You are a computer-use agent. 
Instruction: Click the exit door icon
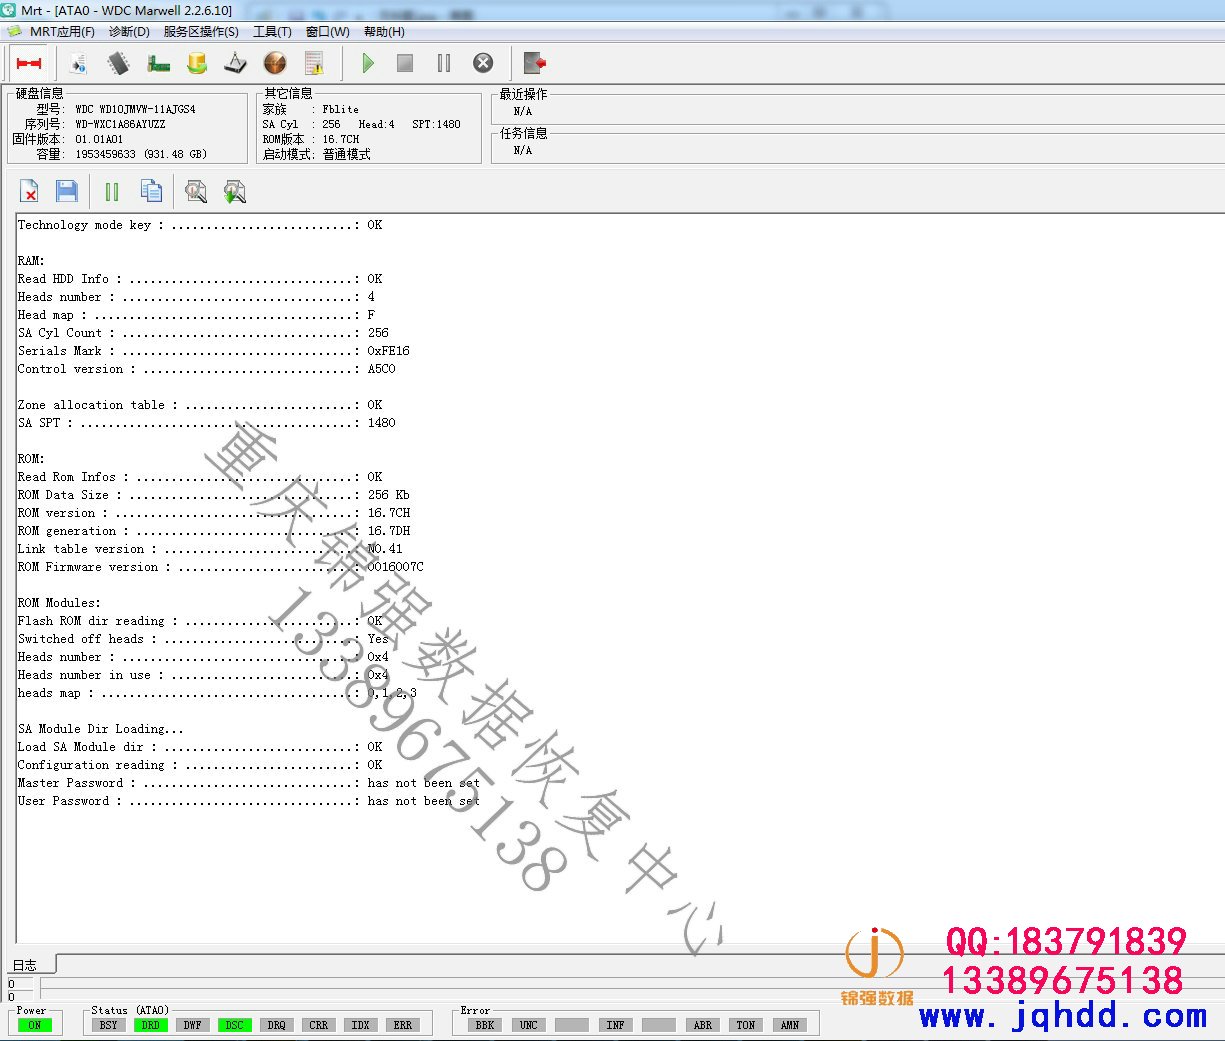click(535, 63)
